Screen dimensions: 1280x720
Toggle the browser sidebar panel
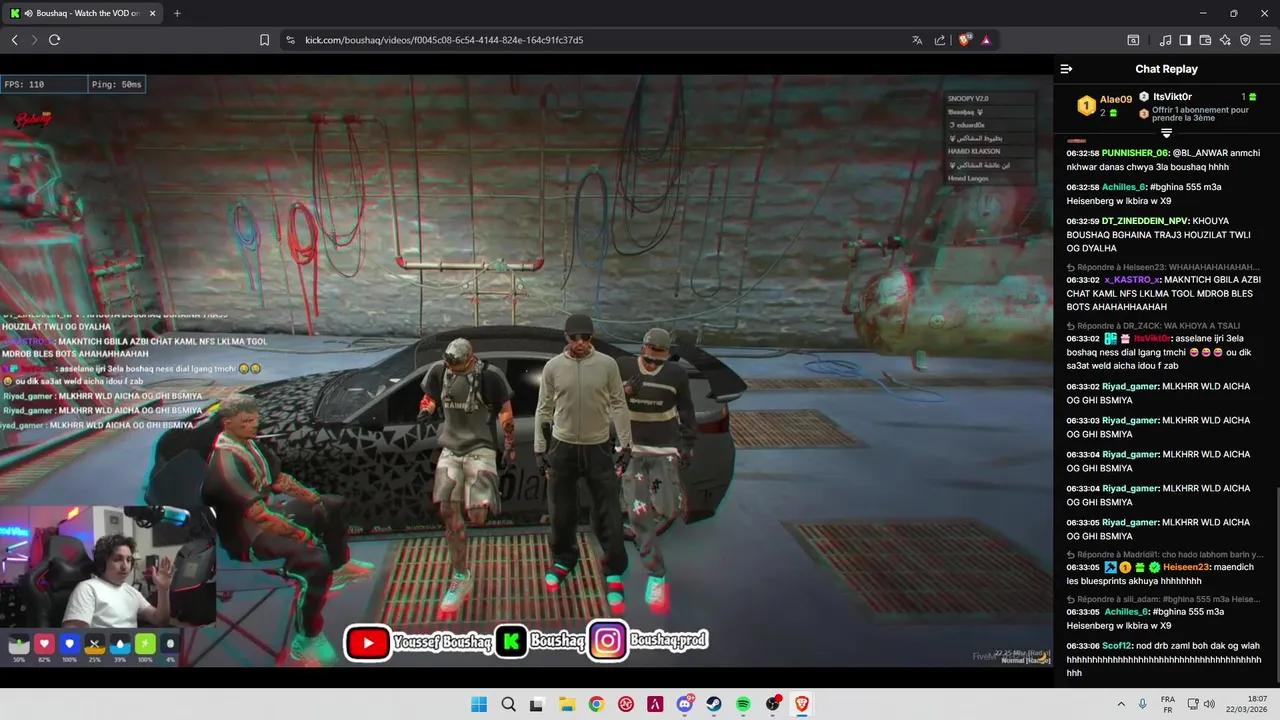click(x=1185, y=40)
